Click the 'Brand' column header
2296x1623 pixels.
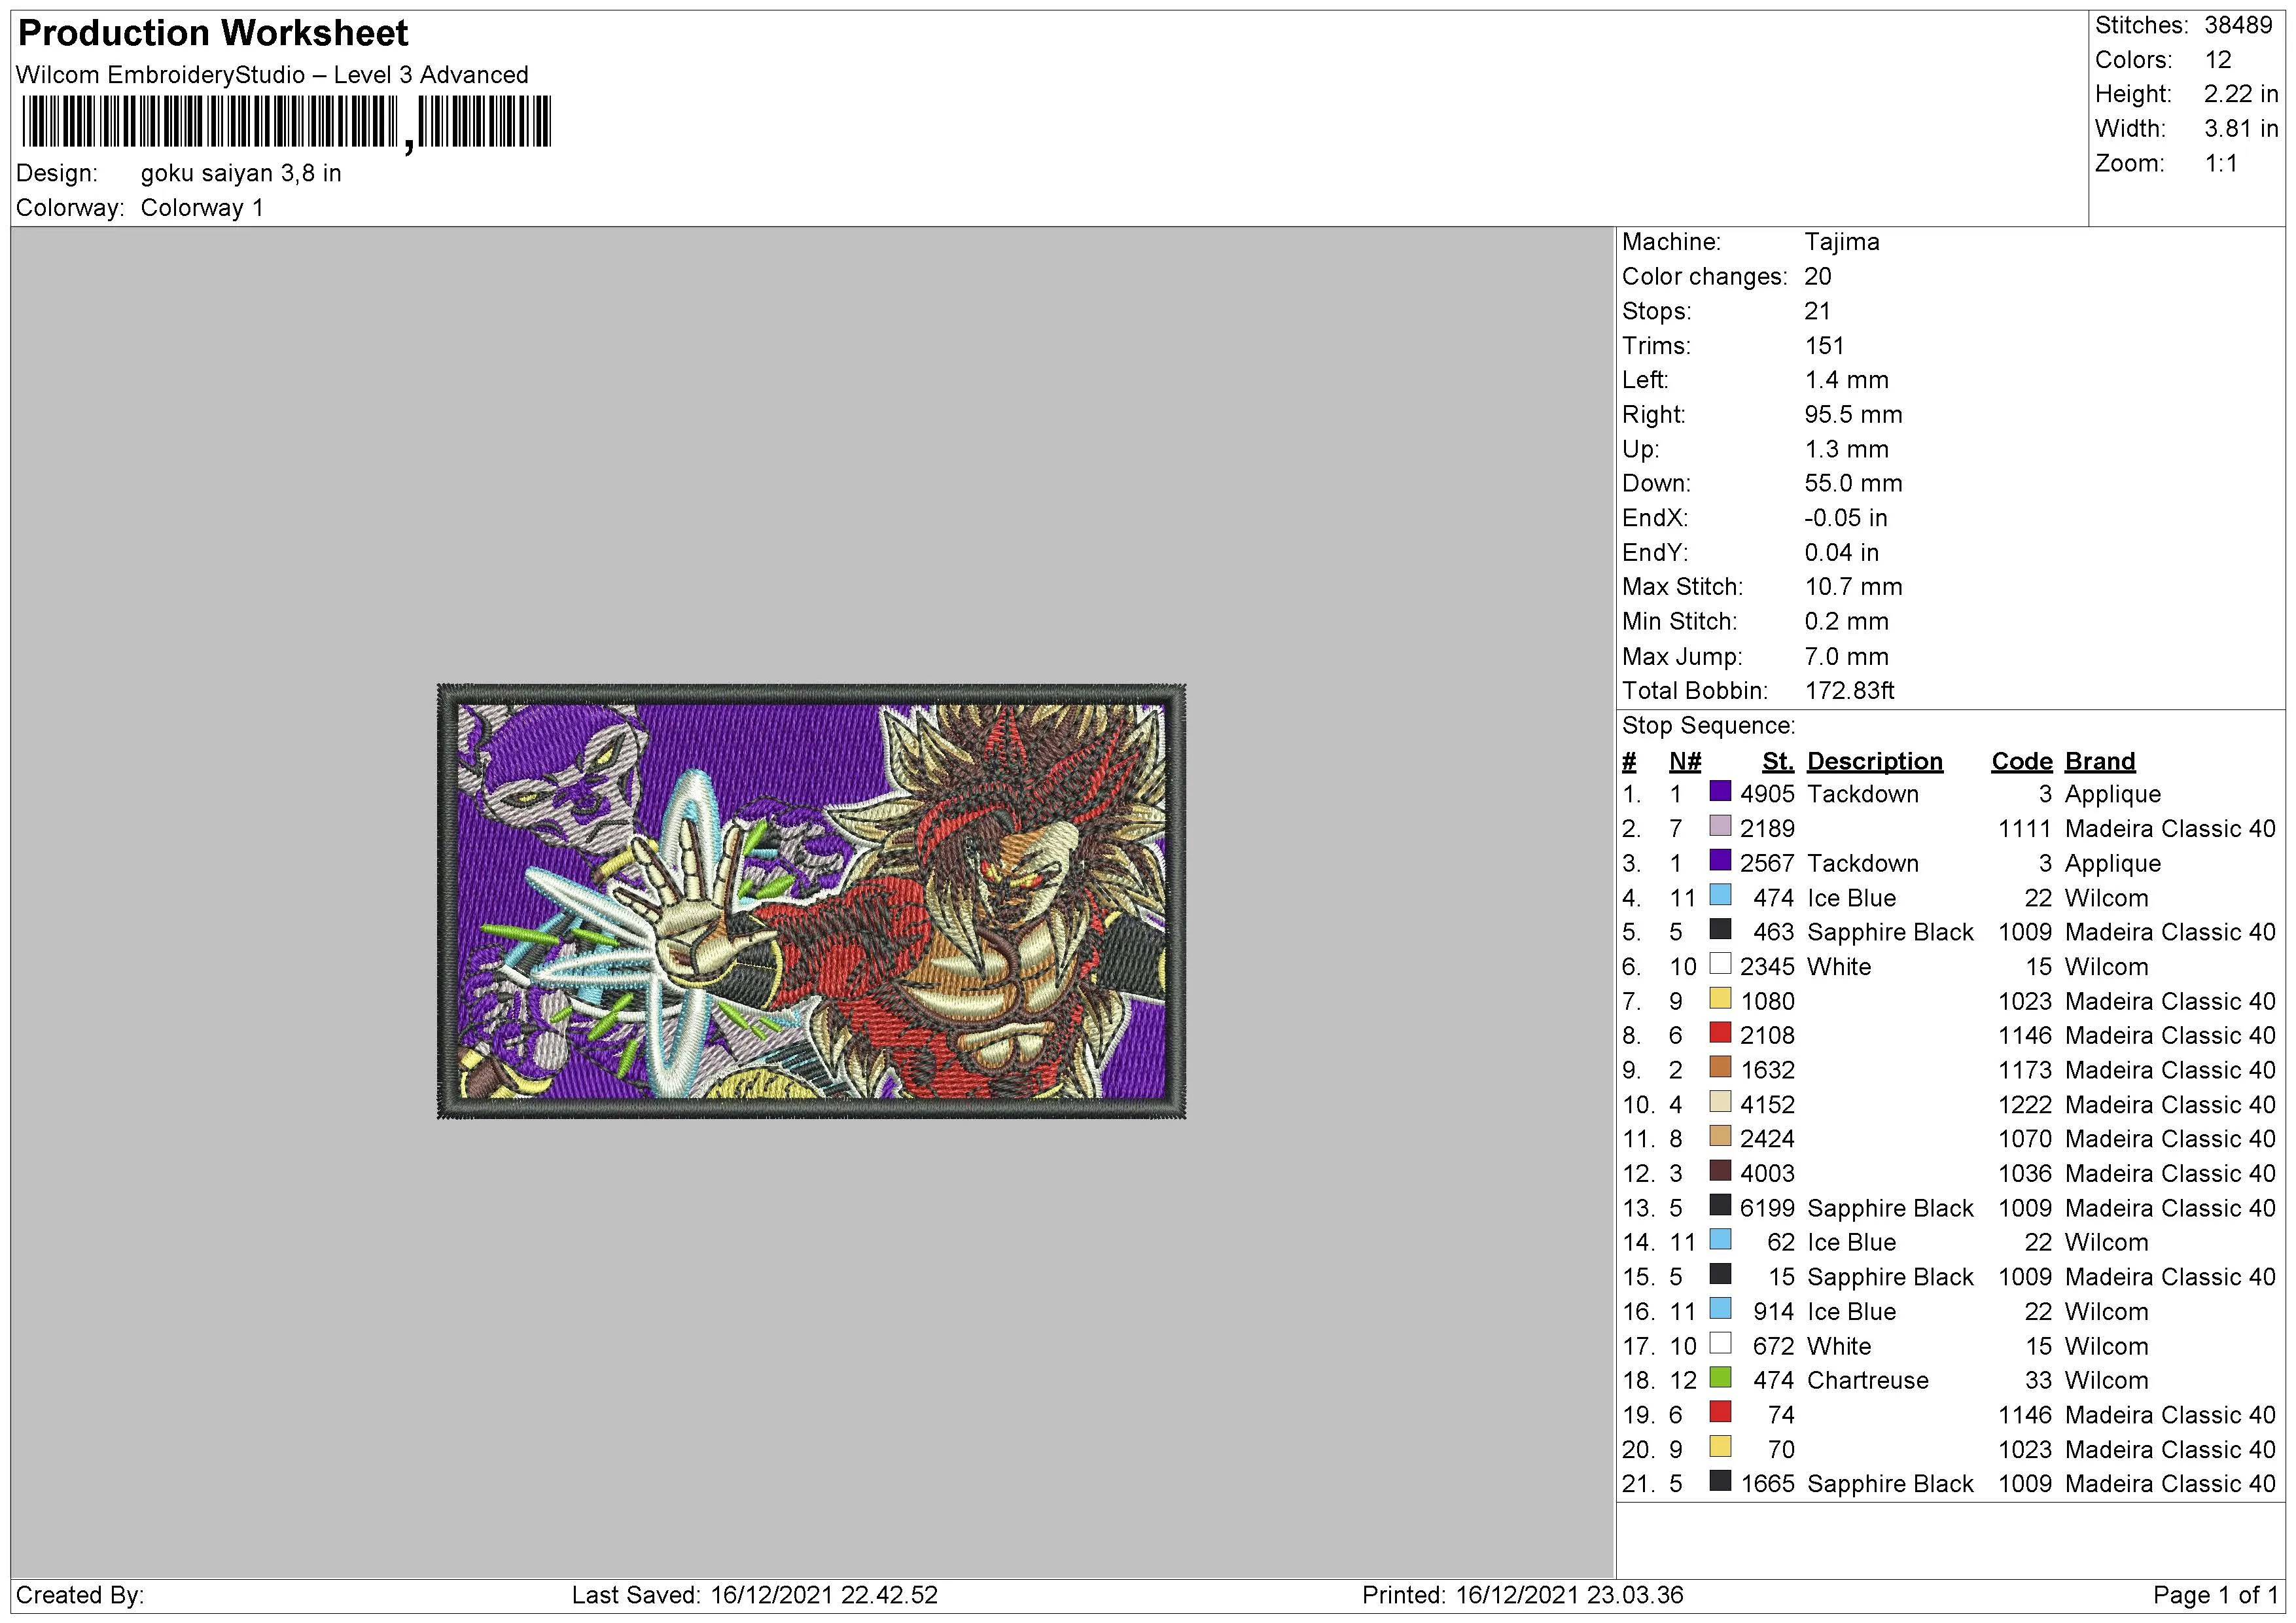point(2099,761)
